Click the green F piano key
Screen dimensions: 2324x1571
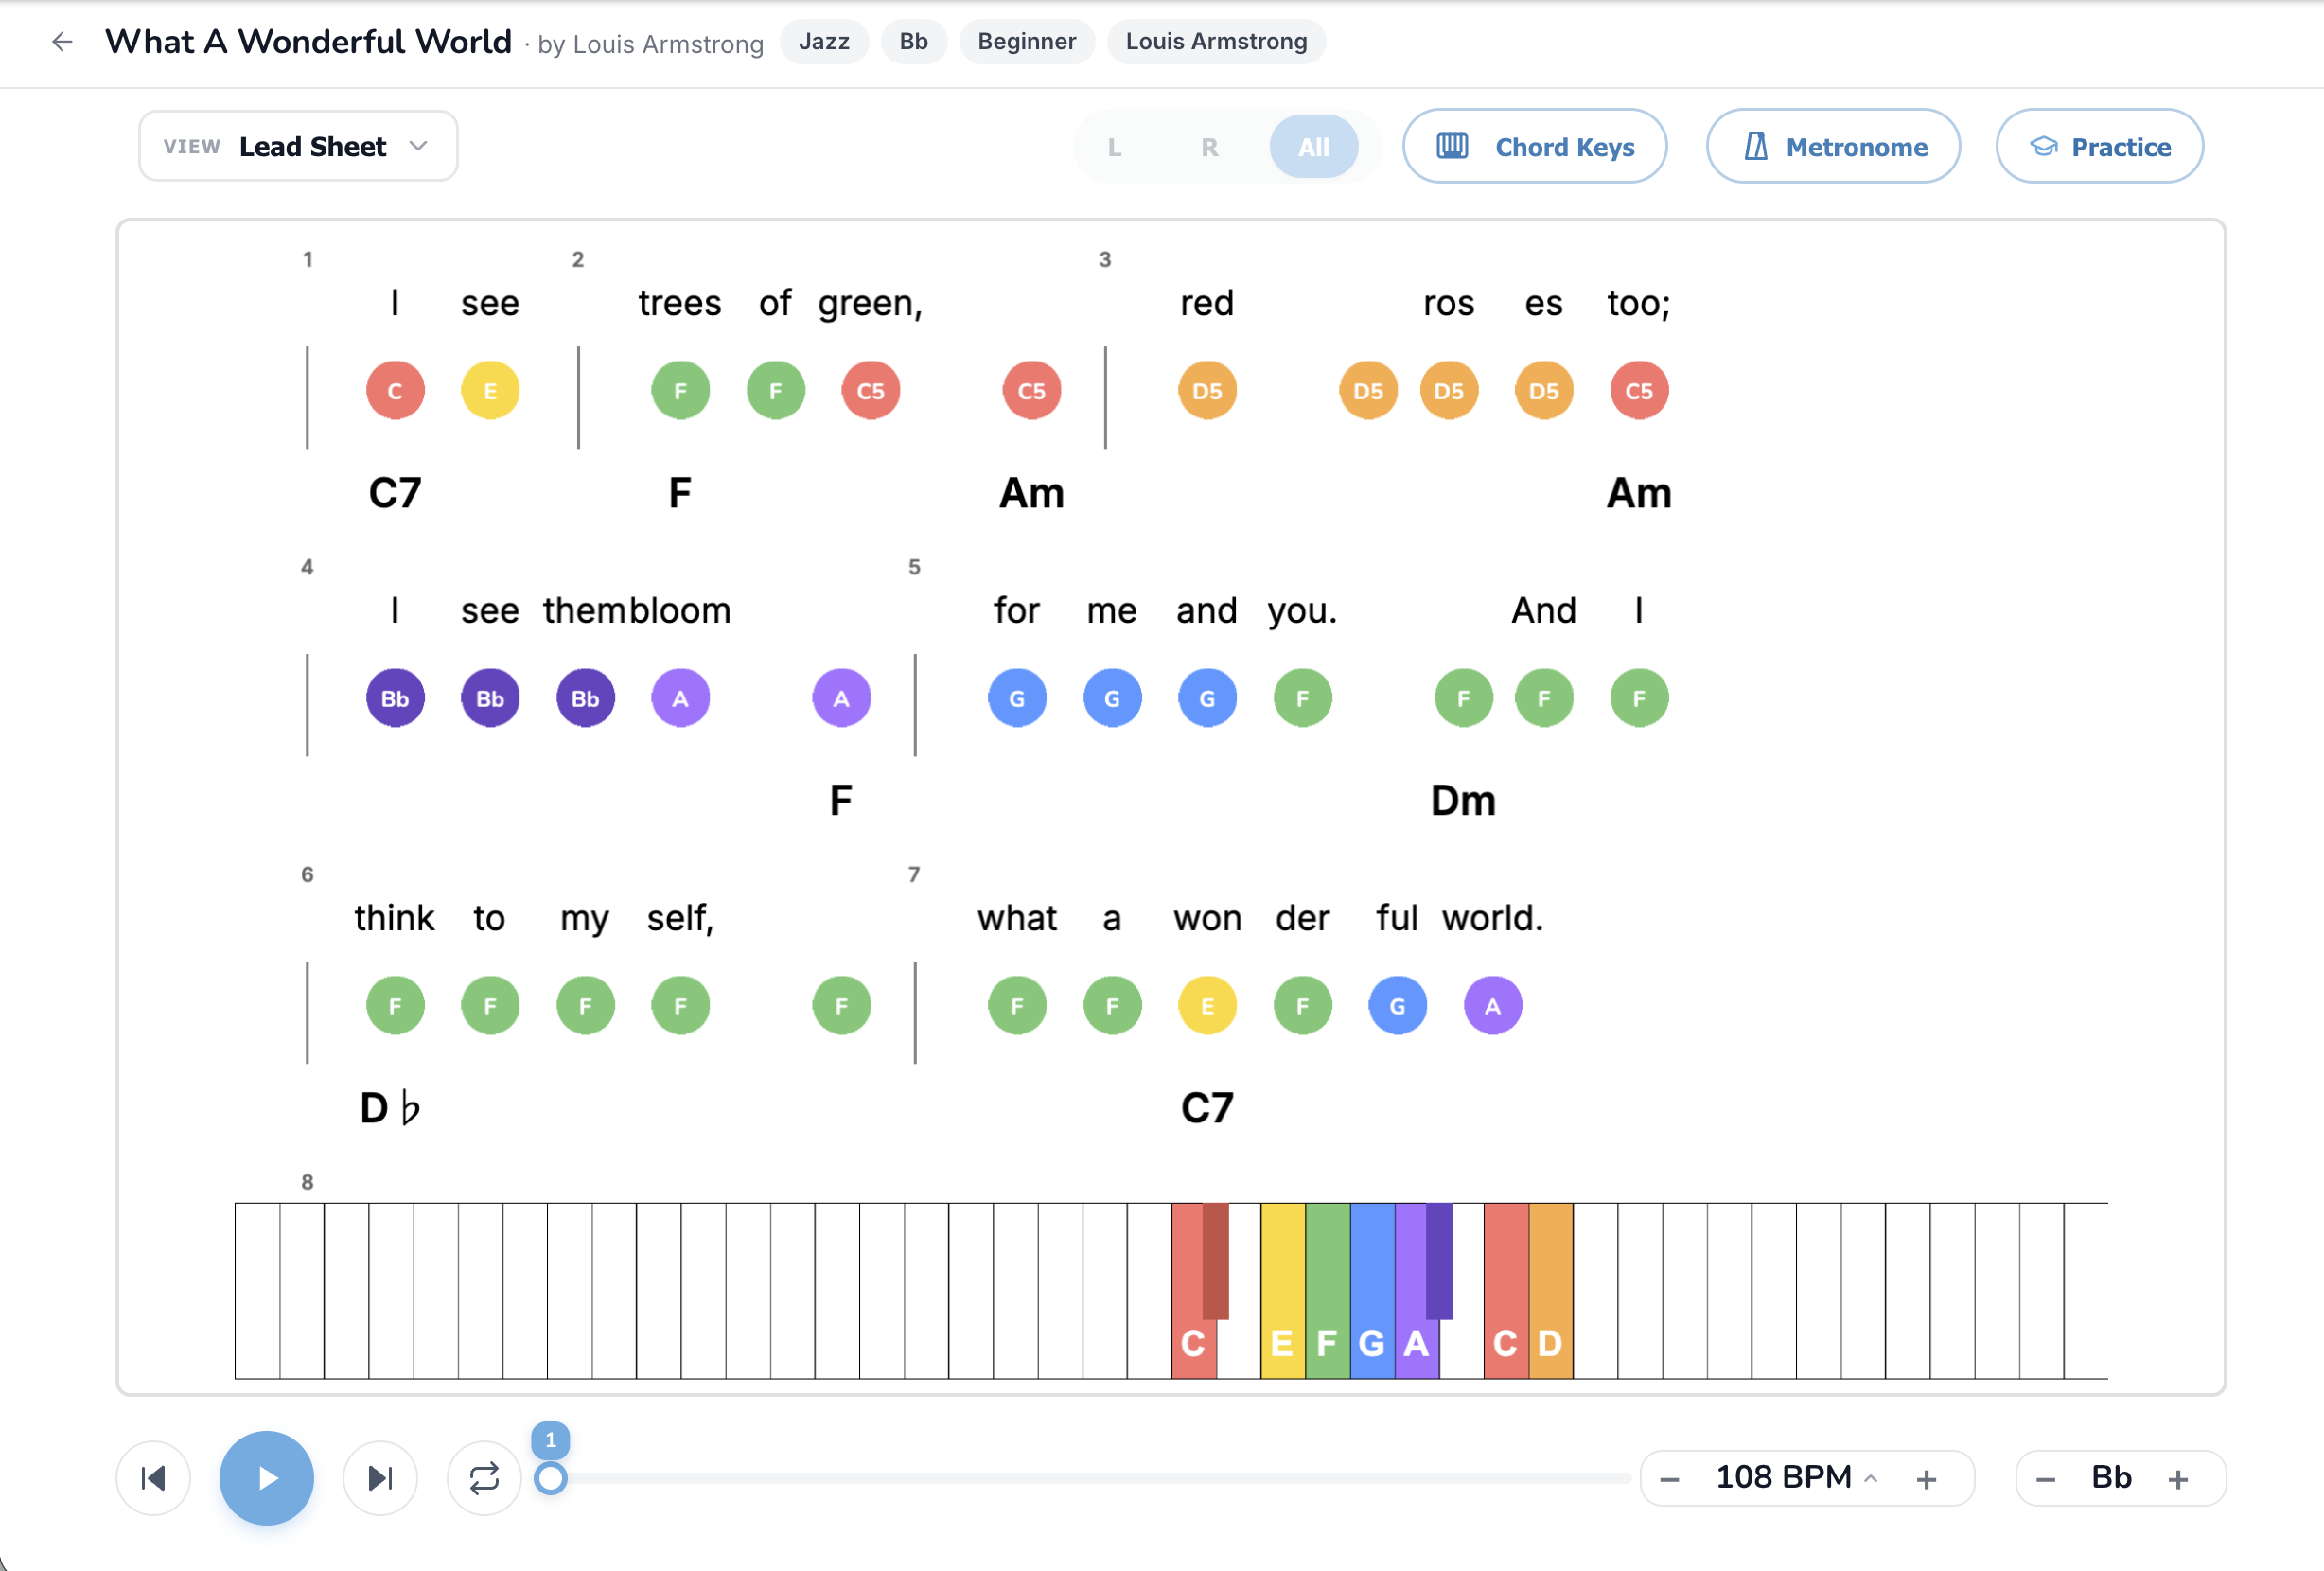pos(1327,1290)
